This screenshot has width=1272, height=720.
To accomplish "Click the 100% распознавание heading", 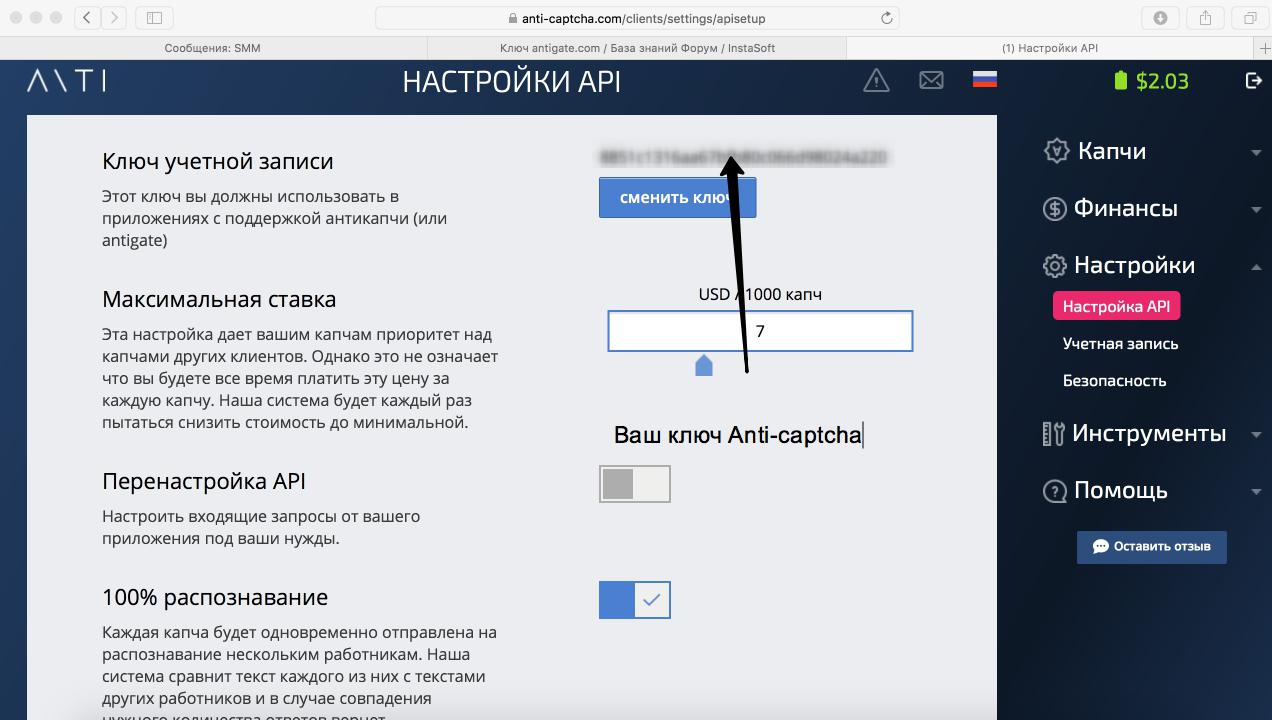I will 215,597.
